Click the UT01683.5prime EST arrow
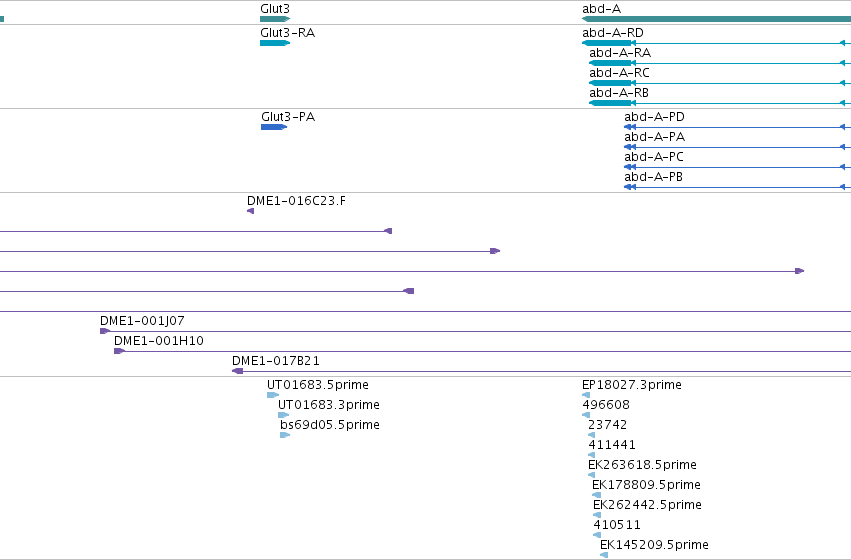Screen dimensions: 851x560 pos(273,395)
